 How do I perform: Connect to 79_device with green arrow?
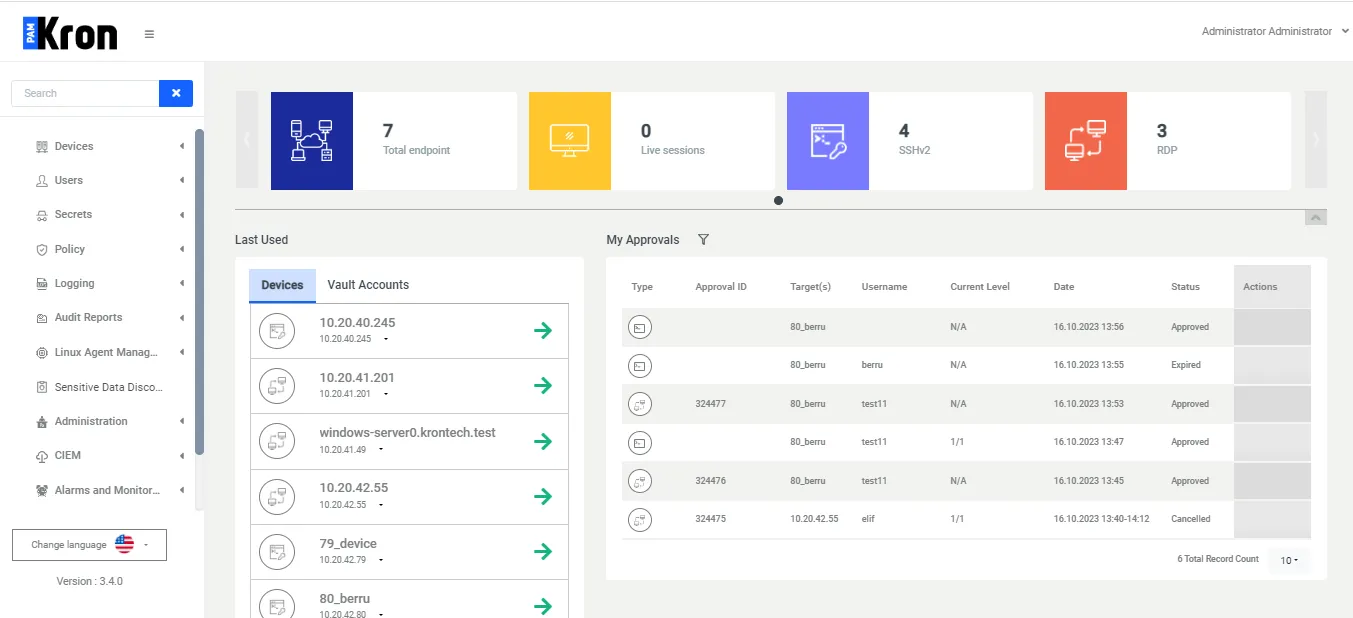pos(543,551)
